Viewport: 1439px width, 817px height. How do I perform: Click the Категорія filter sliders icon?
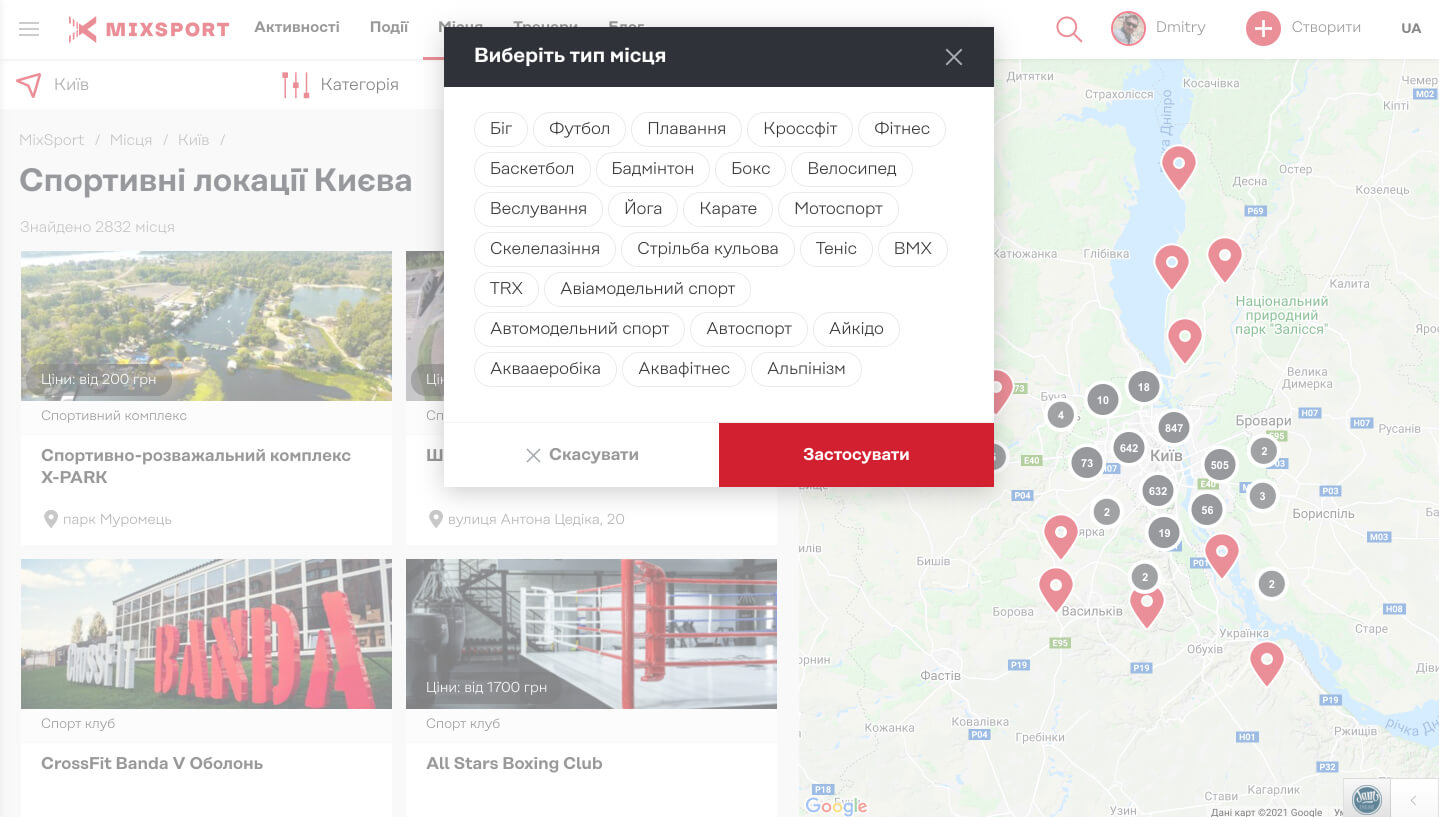[295, 85]
